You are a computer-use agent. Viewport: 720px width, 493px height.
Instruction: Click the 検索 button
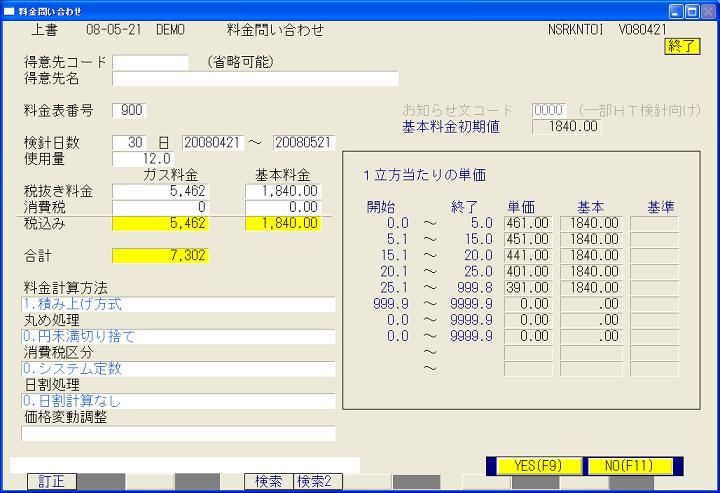click(269, 482)
